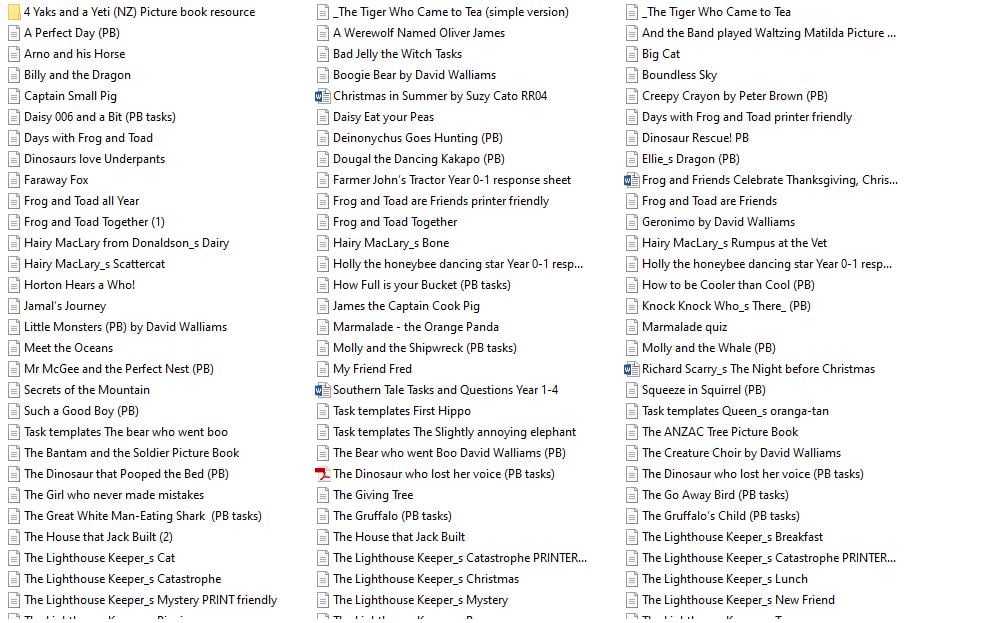This screenshot has height=623, width=988.
Task: Select How to be Cooler than Cool (PB)
Action: [728, 285]
